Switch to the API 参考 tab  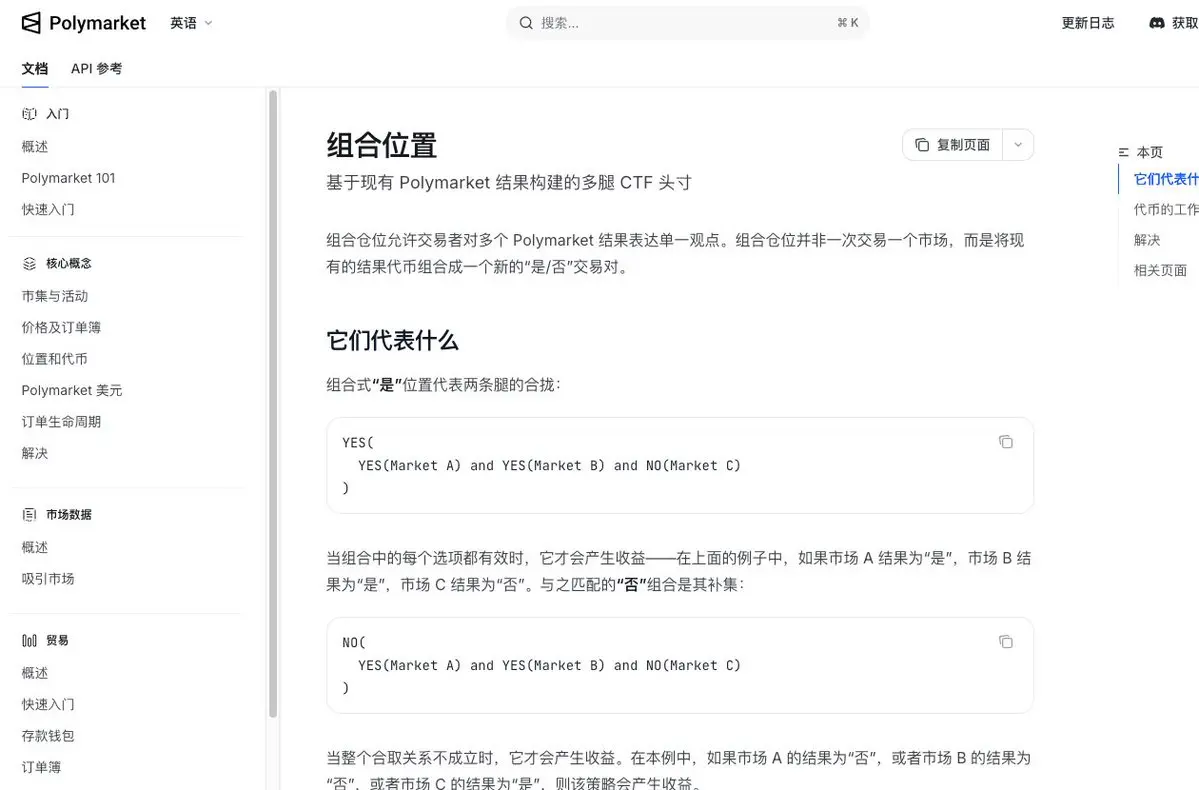coord(96,68)
